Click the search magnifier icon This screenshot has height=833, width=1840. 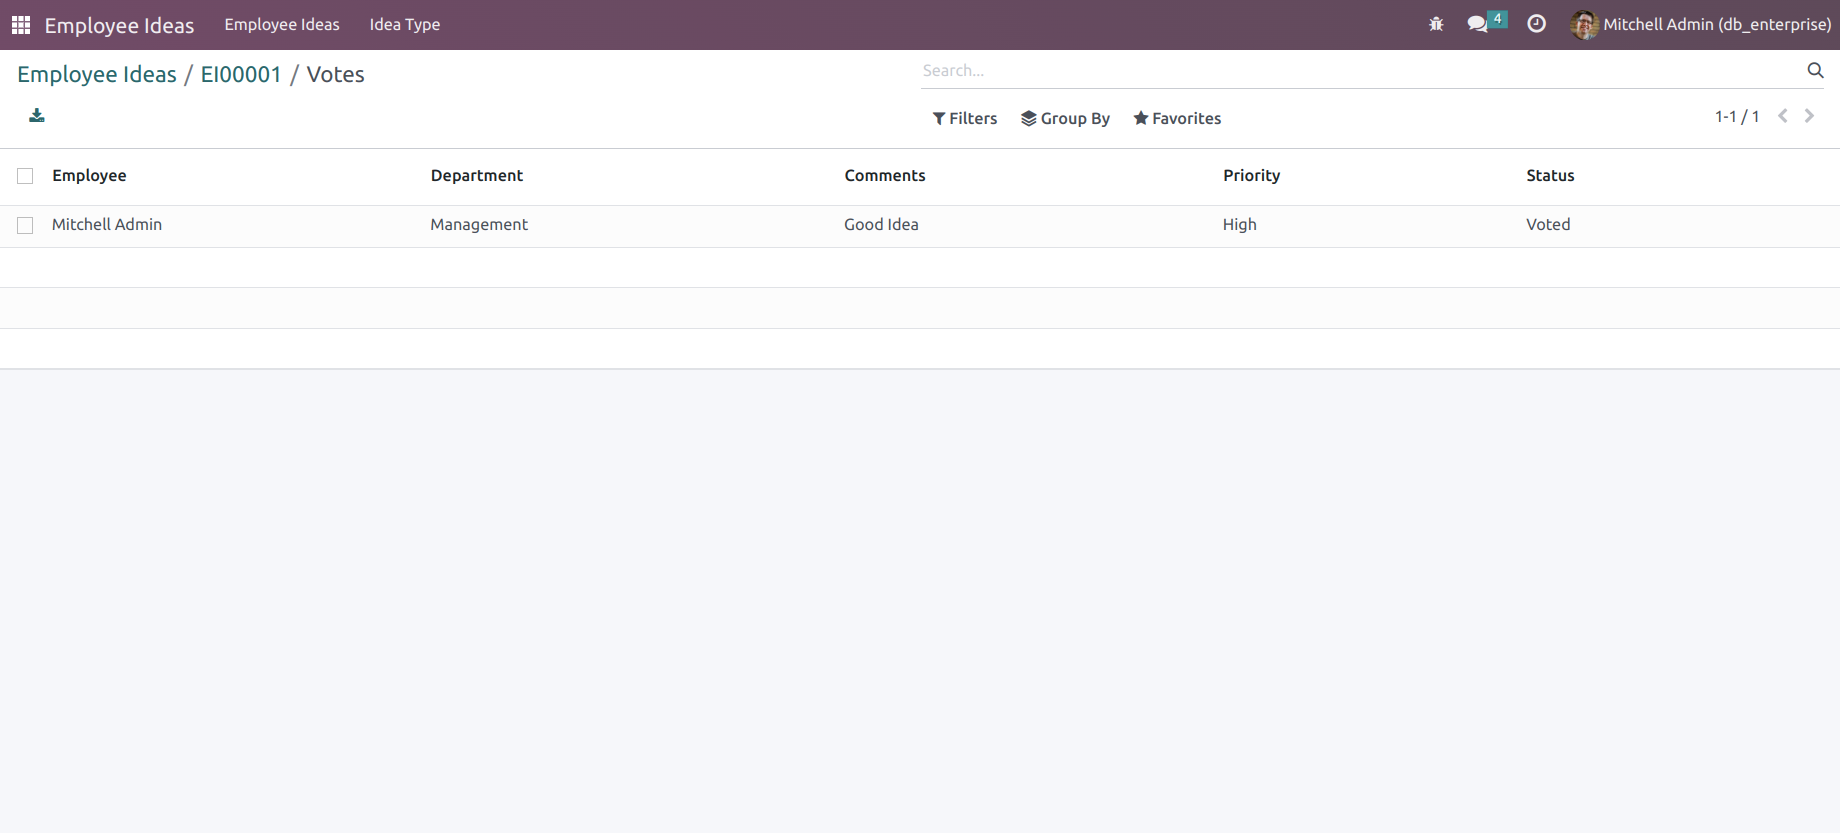(x=1815, y=70)
